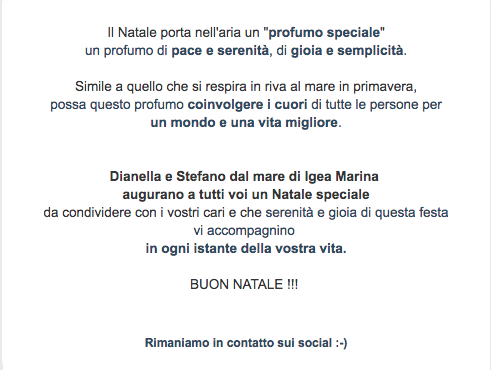
Task: Click "Rimaniamo in contatto sui social :-)"
Action: [x=246, y=343]
